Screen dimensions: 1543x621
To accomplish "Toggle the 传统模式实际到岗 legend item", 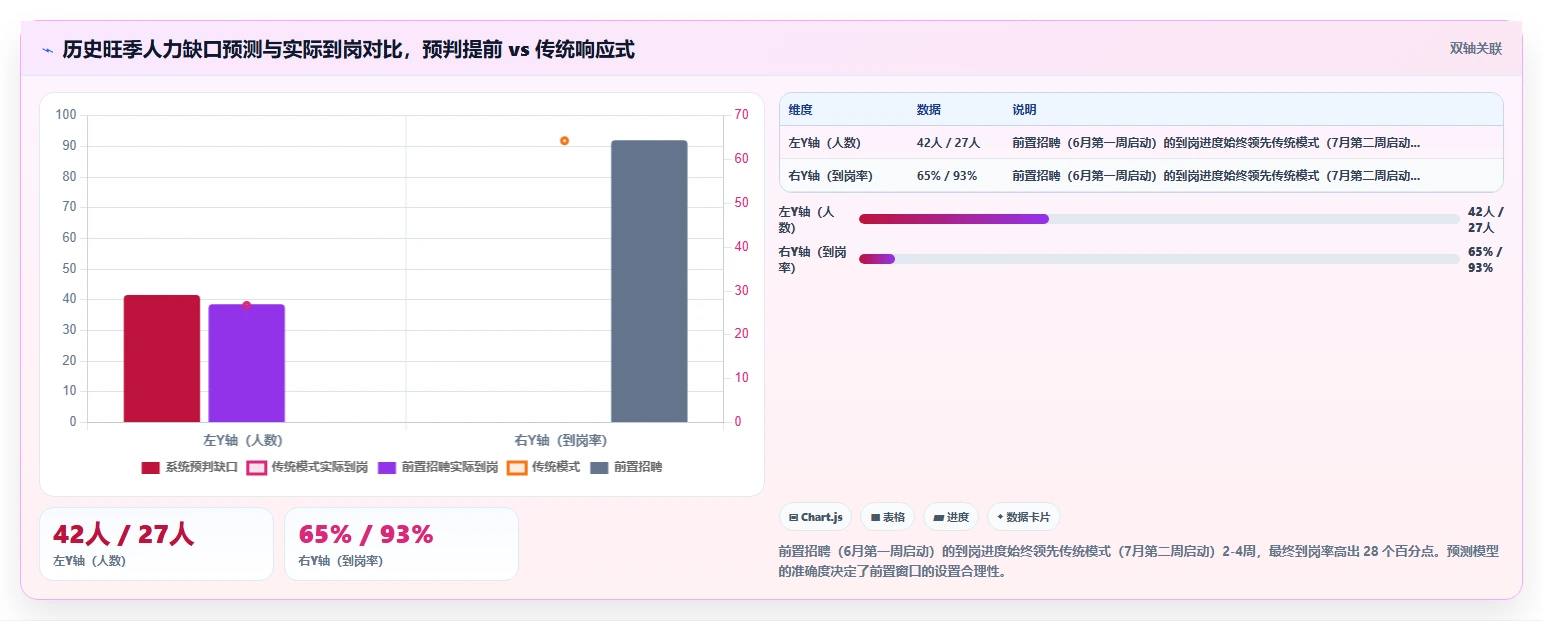I will click(307, 467).
